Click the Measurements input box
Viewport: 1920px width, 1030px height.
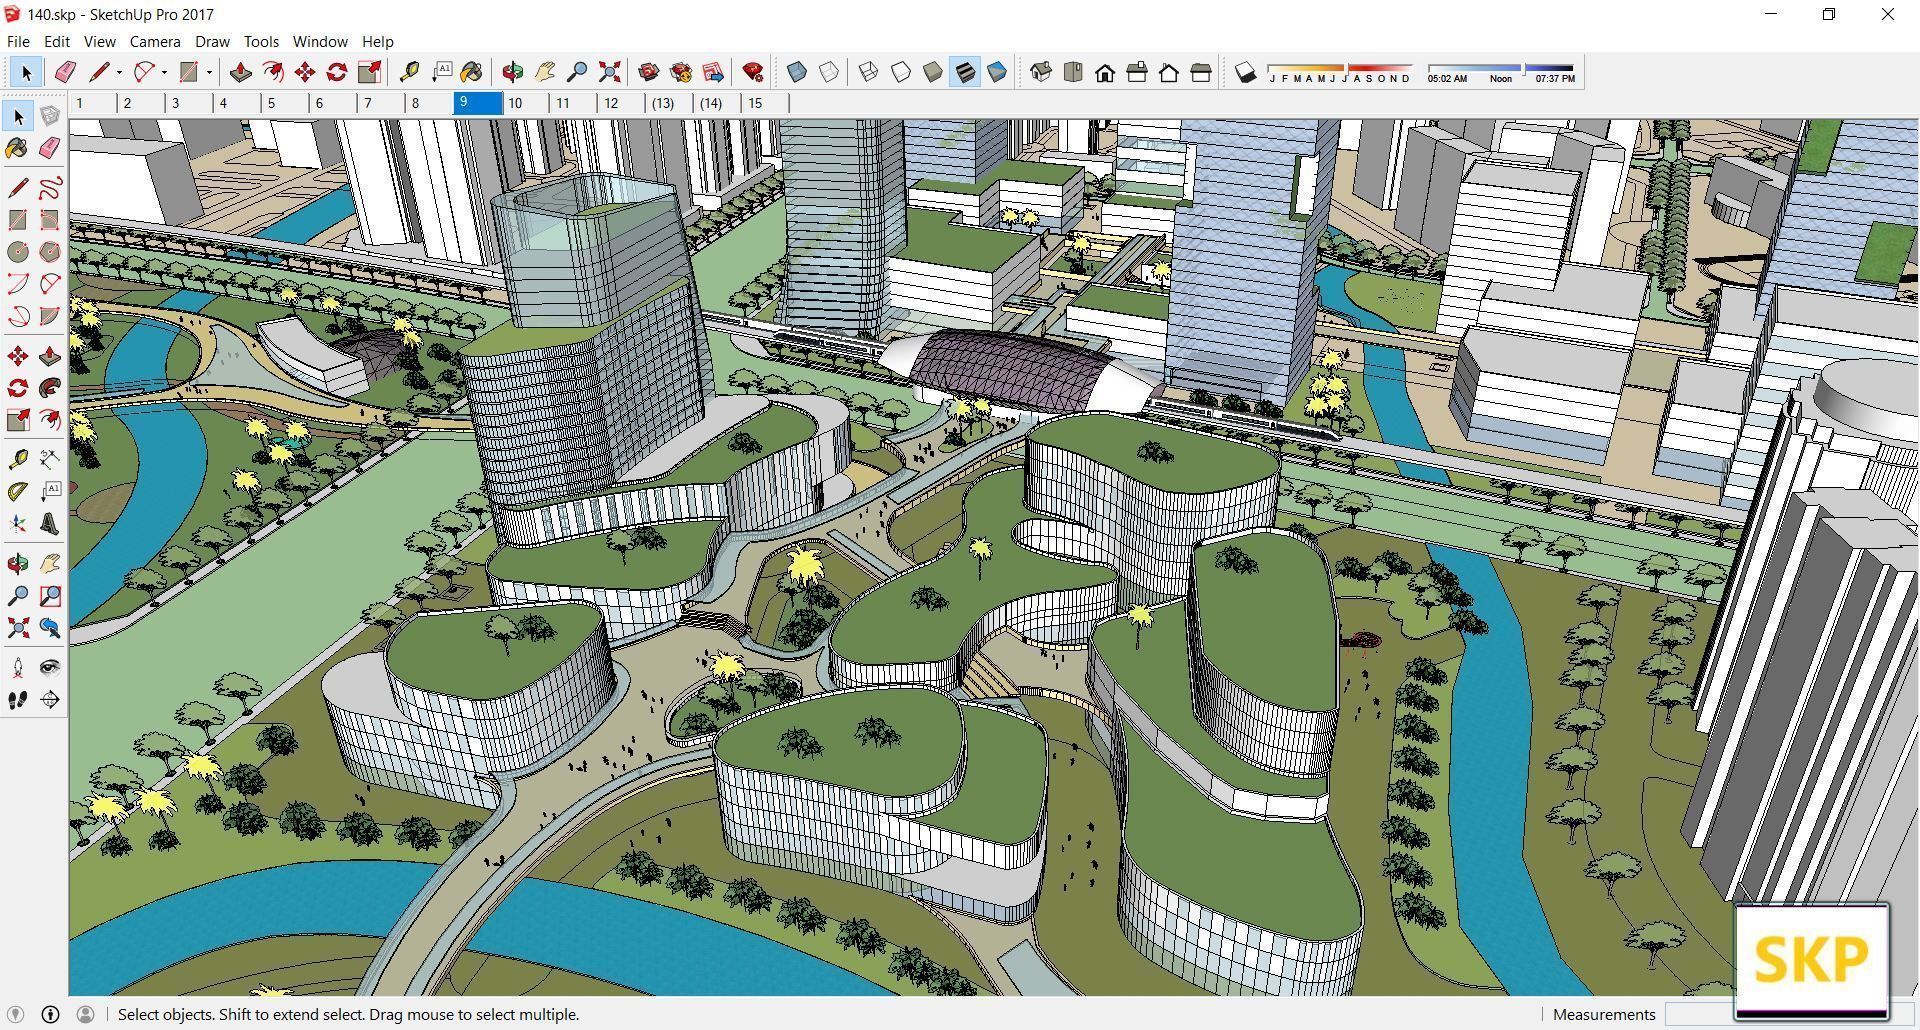[1700, 1014]
